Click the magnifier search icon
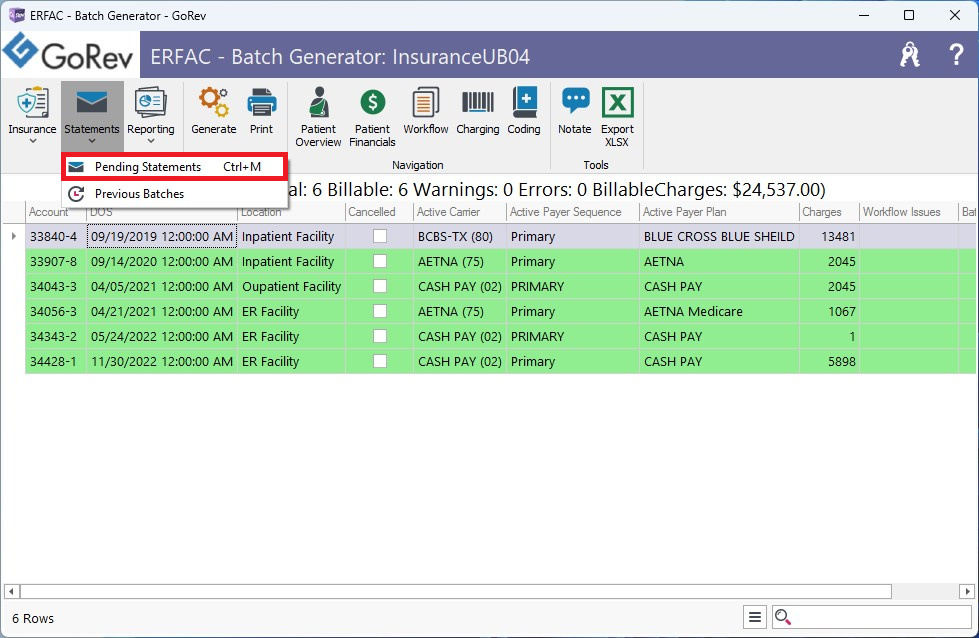979x638 pixels. [x=782, y=617]
